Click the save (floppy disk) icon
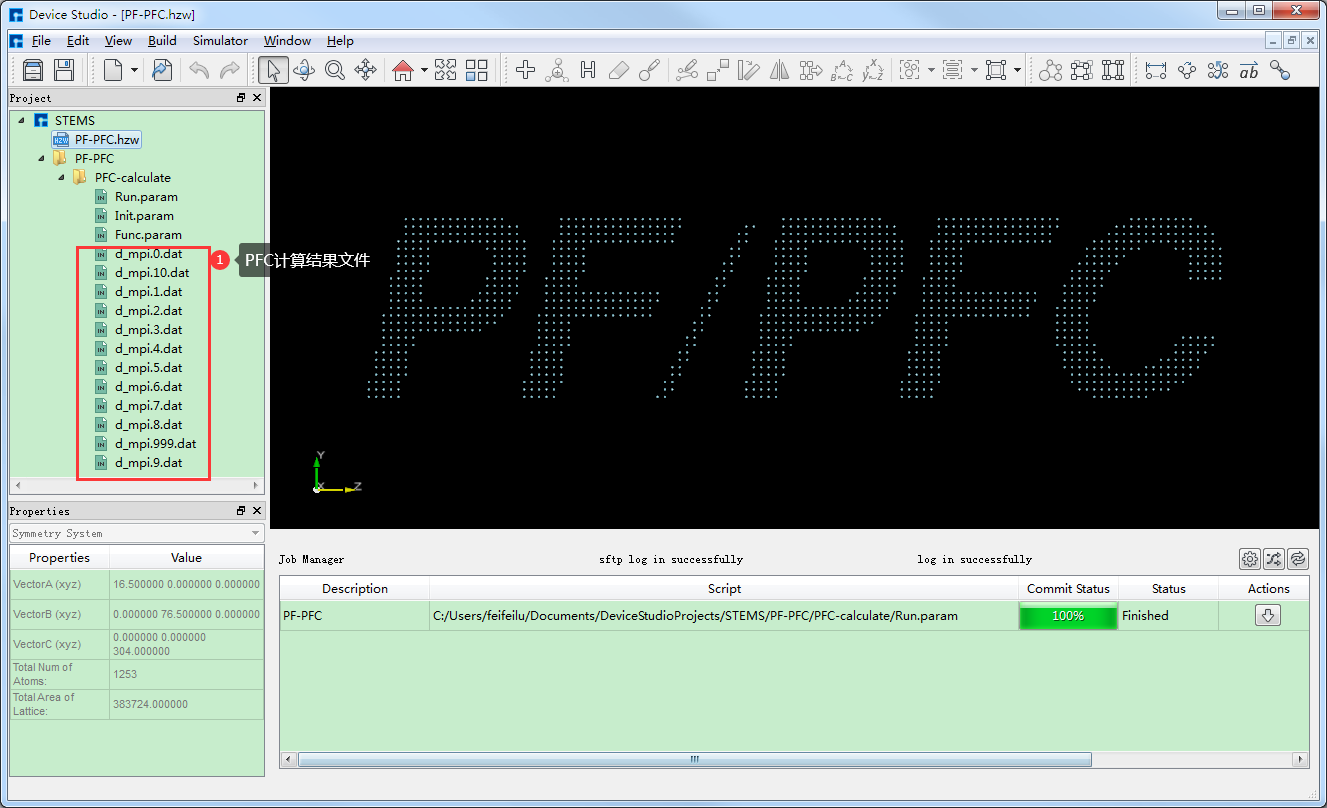 pos(64,70)
